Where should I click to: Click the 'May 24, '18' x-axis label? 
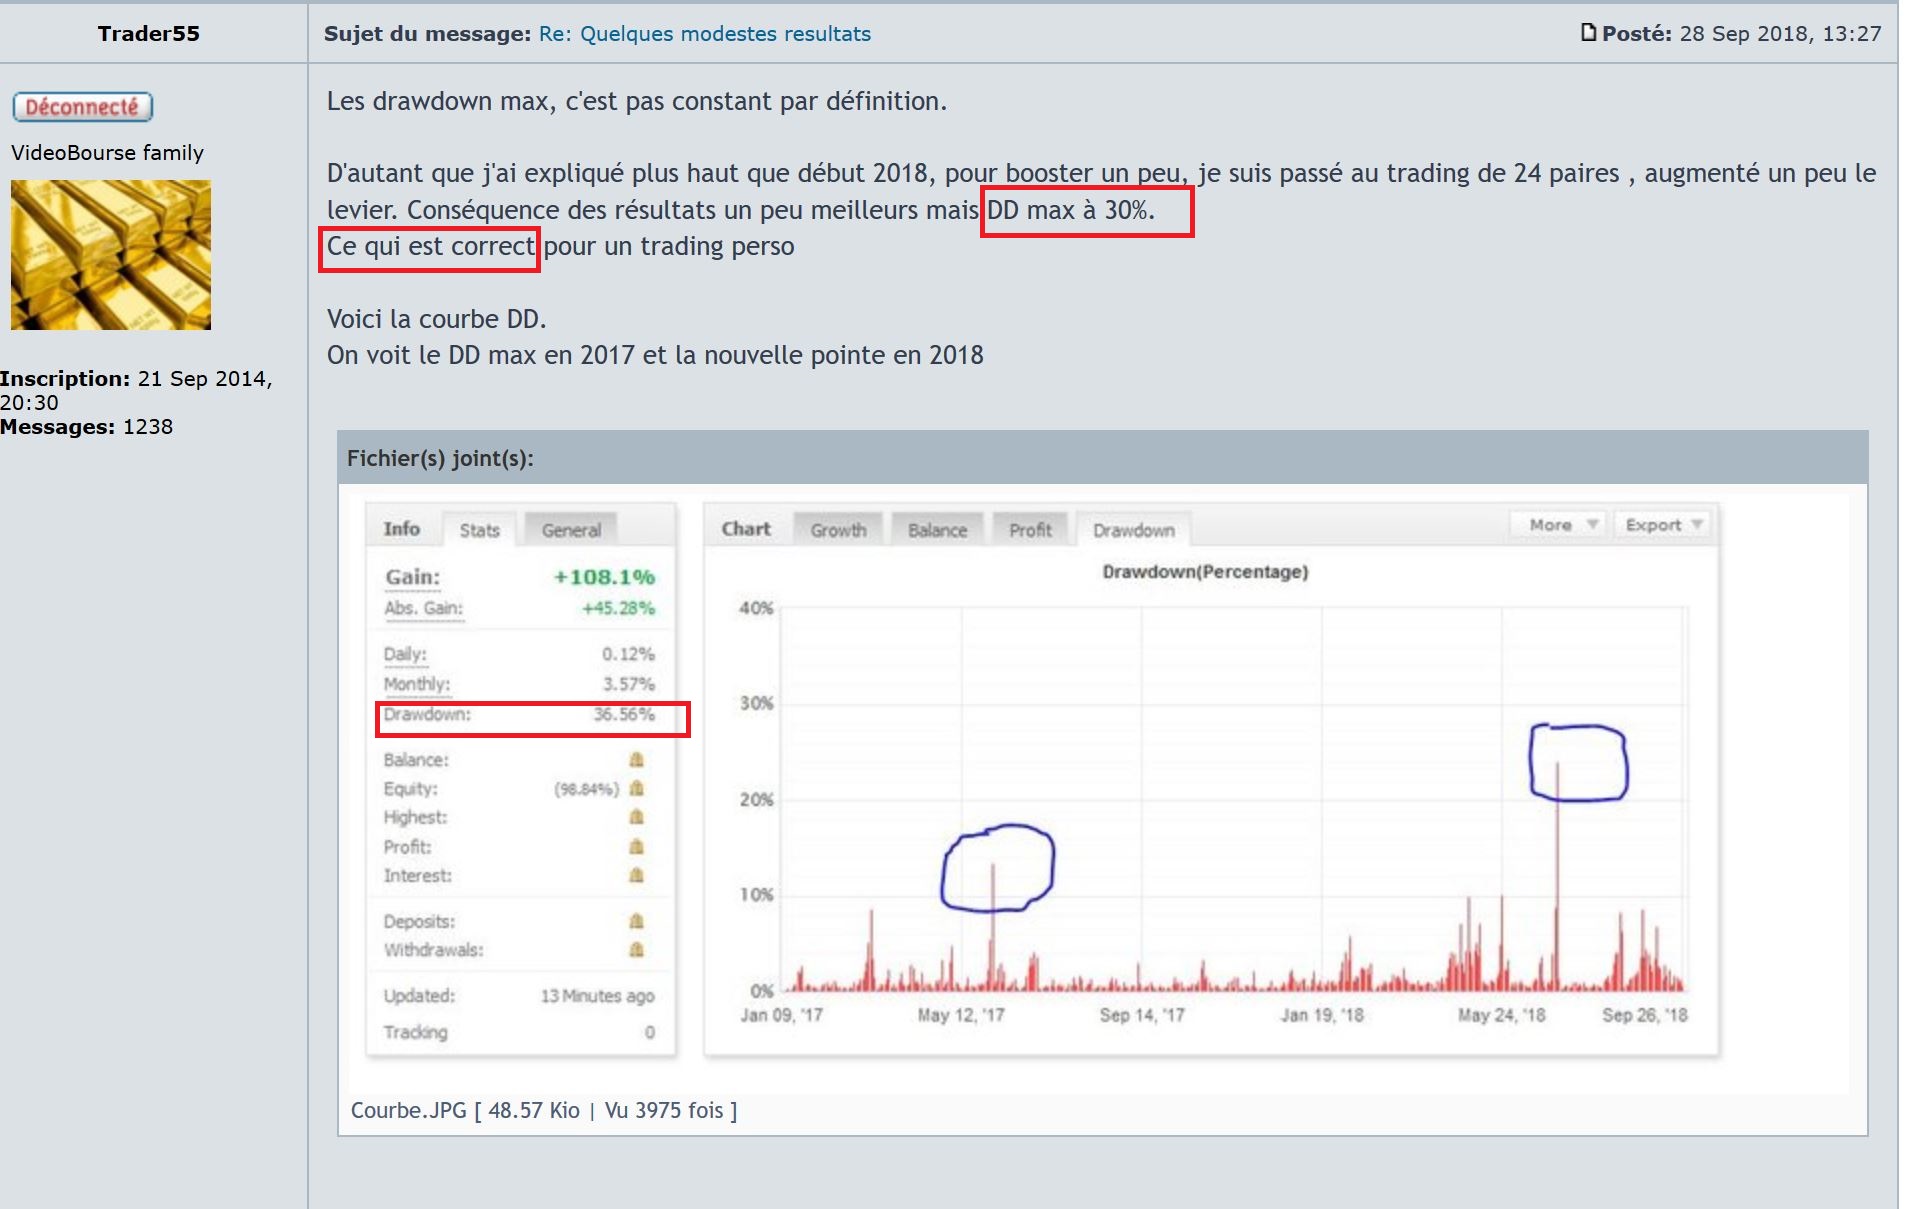coord(1501,1015)
